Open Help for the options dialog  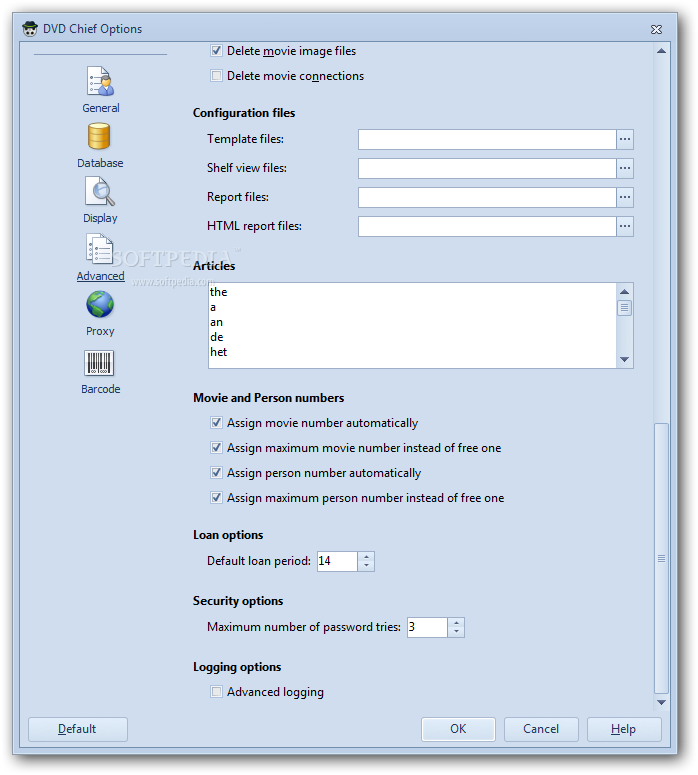(624, 729)
